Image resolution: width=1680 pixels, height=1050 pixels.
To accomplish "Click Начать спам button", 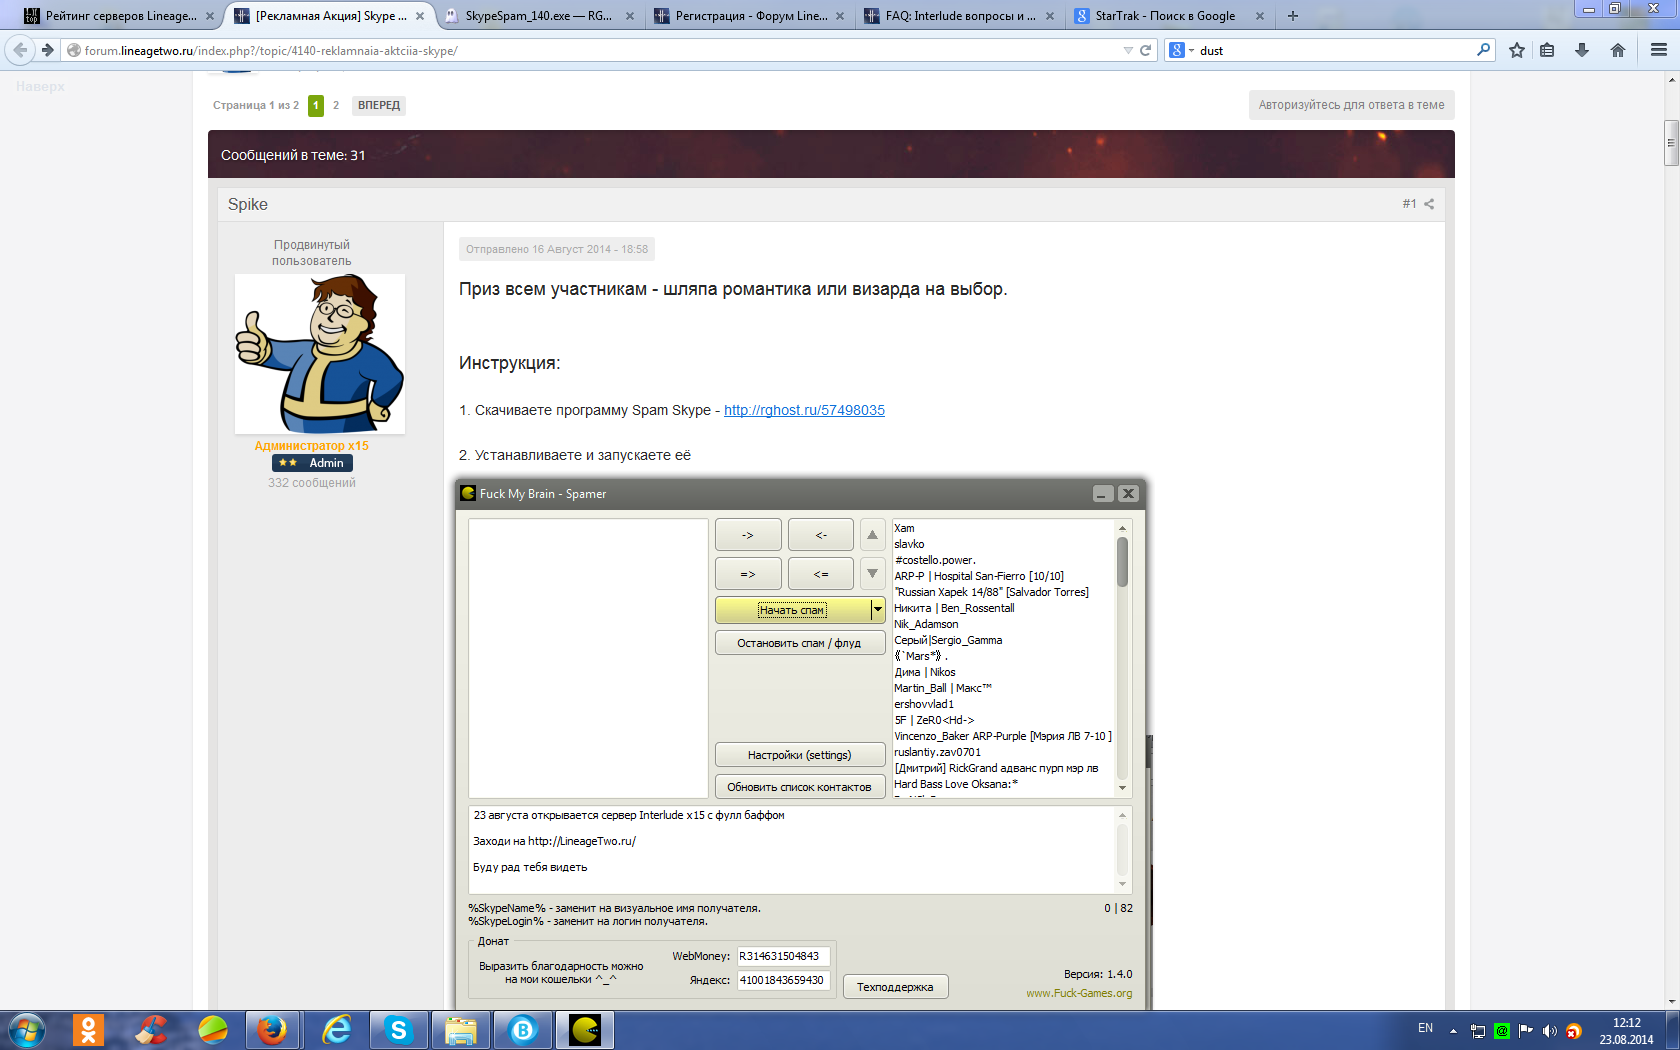I will click(792, 609).
